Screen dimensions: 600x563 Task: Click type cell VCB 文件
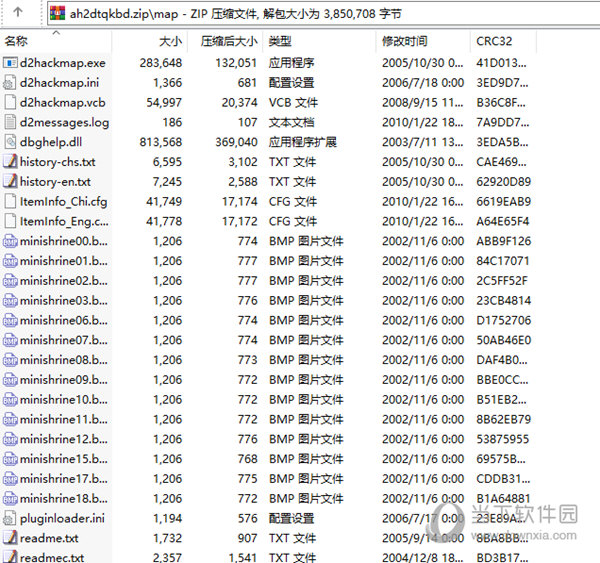point(293,103)
